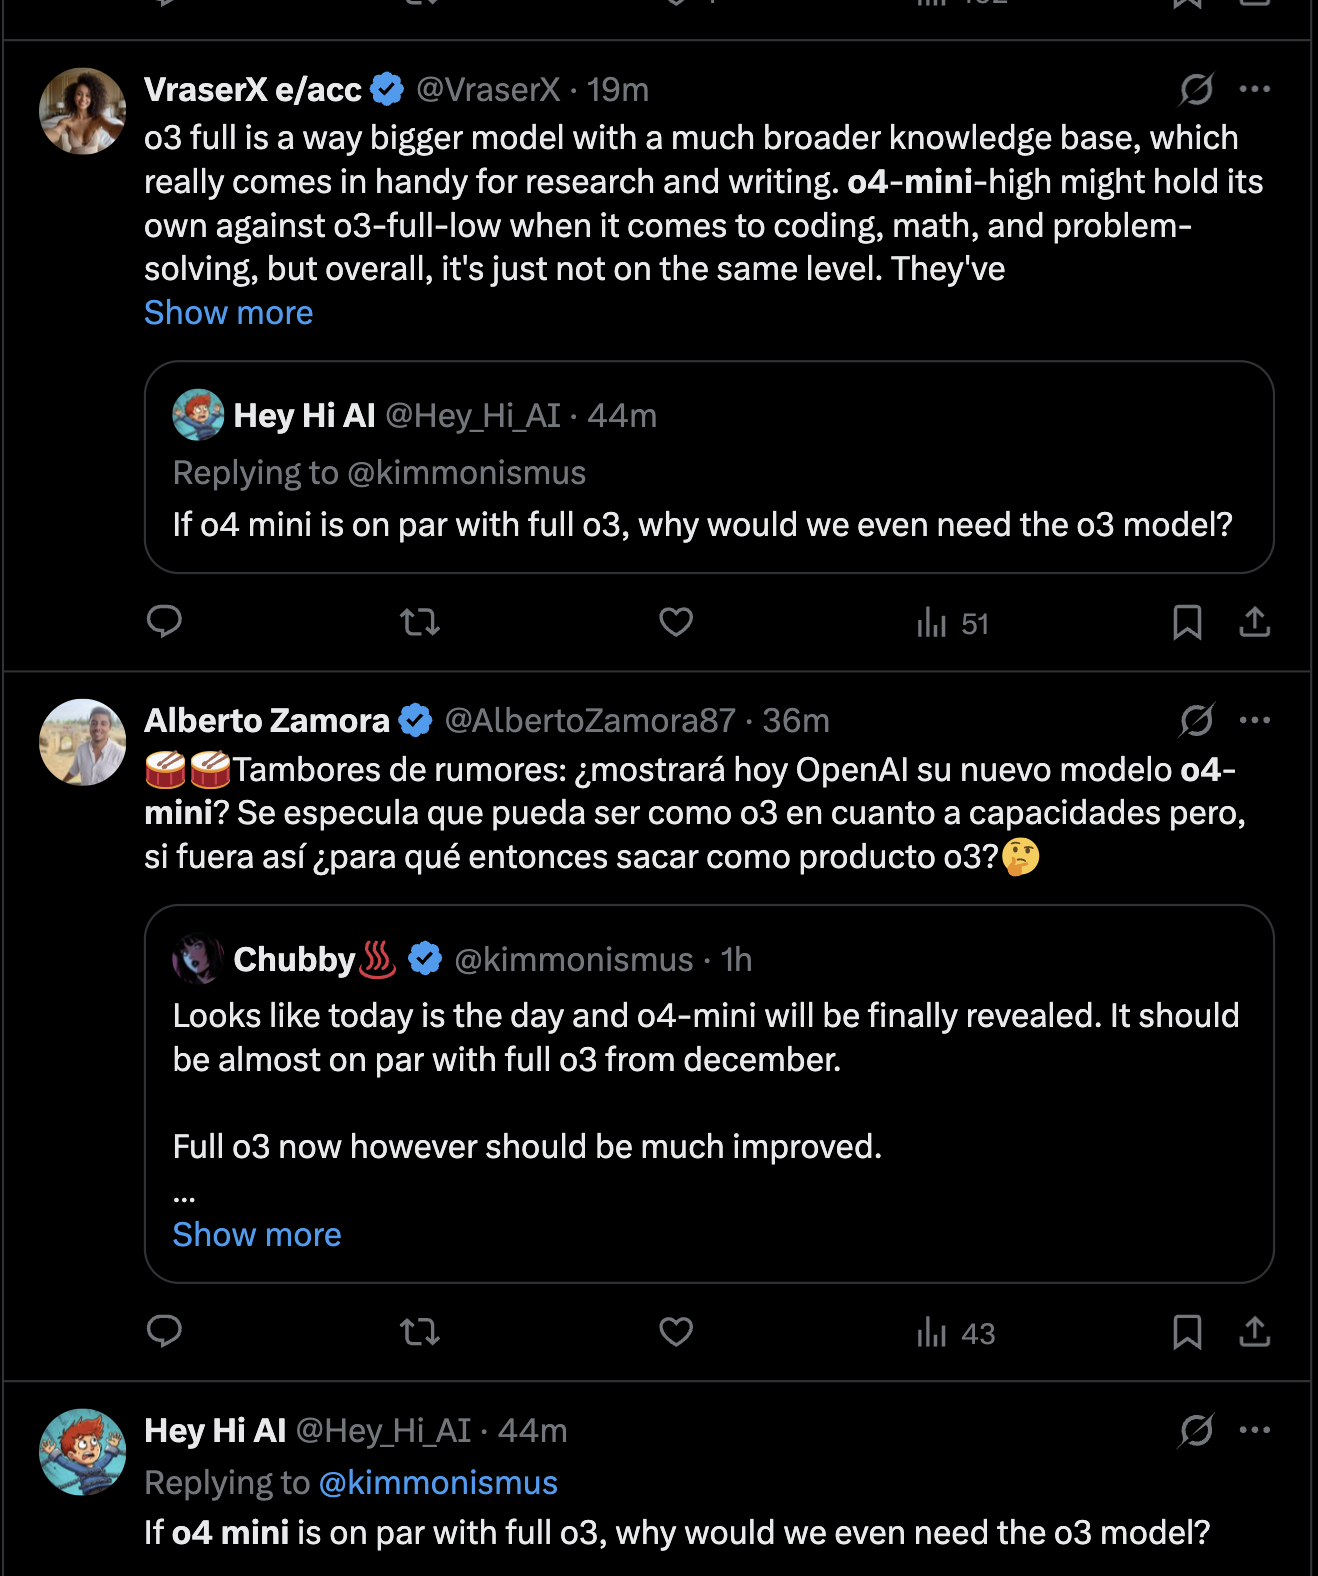Open Grok icon on VraserX's tweet
The image size is (1318, 1576).
[x=1196, y=89]
